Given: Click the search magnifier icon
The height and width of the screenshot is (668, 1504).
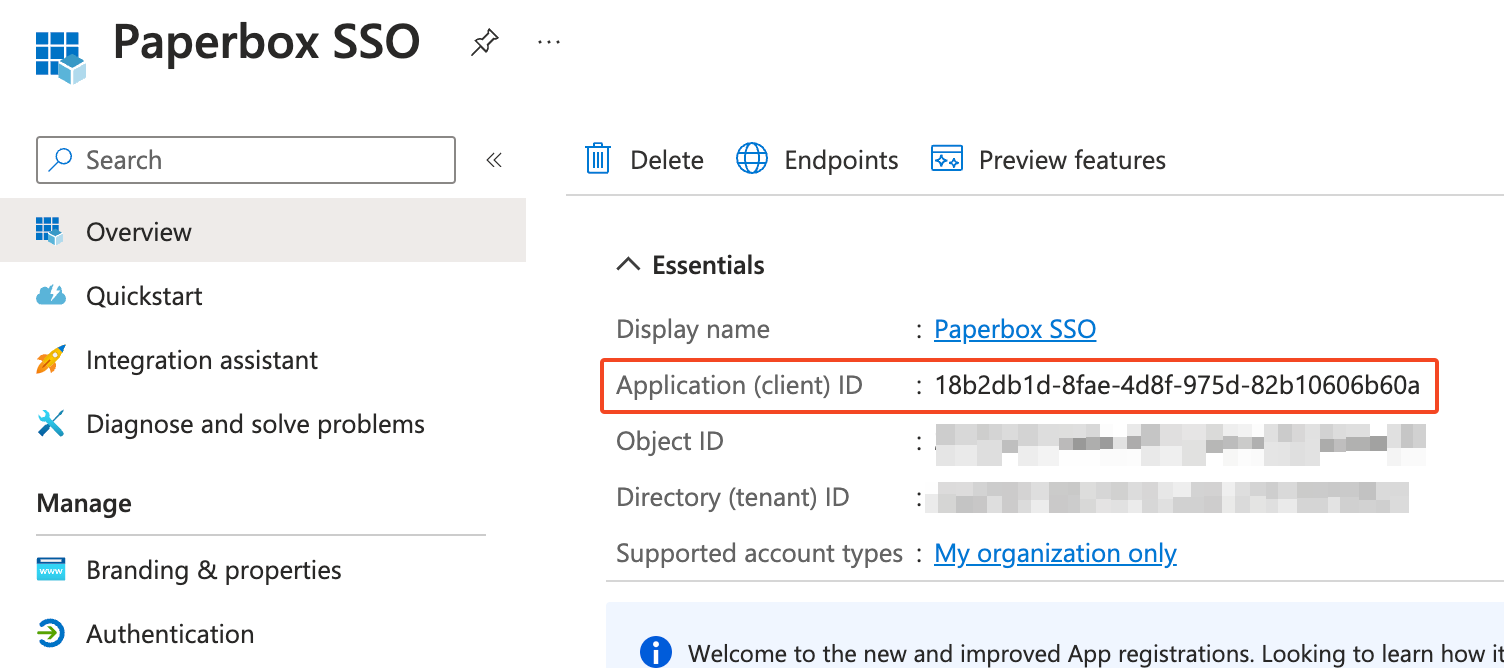Looking at the screenshot, I should [x=61, y=159].
